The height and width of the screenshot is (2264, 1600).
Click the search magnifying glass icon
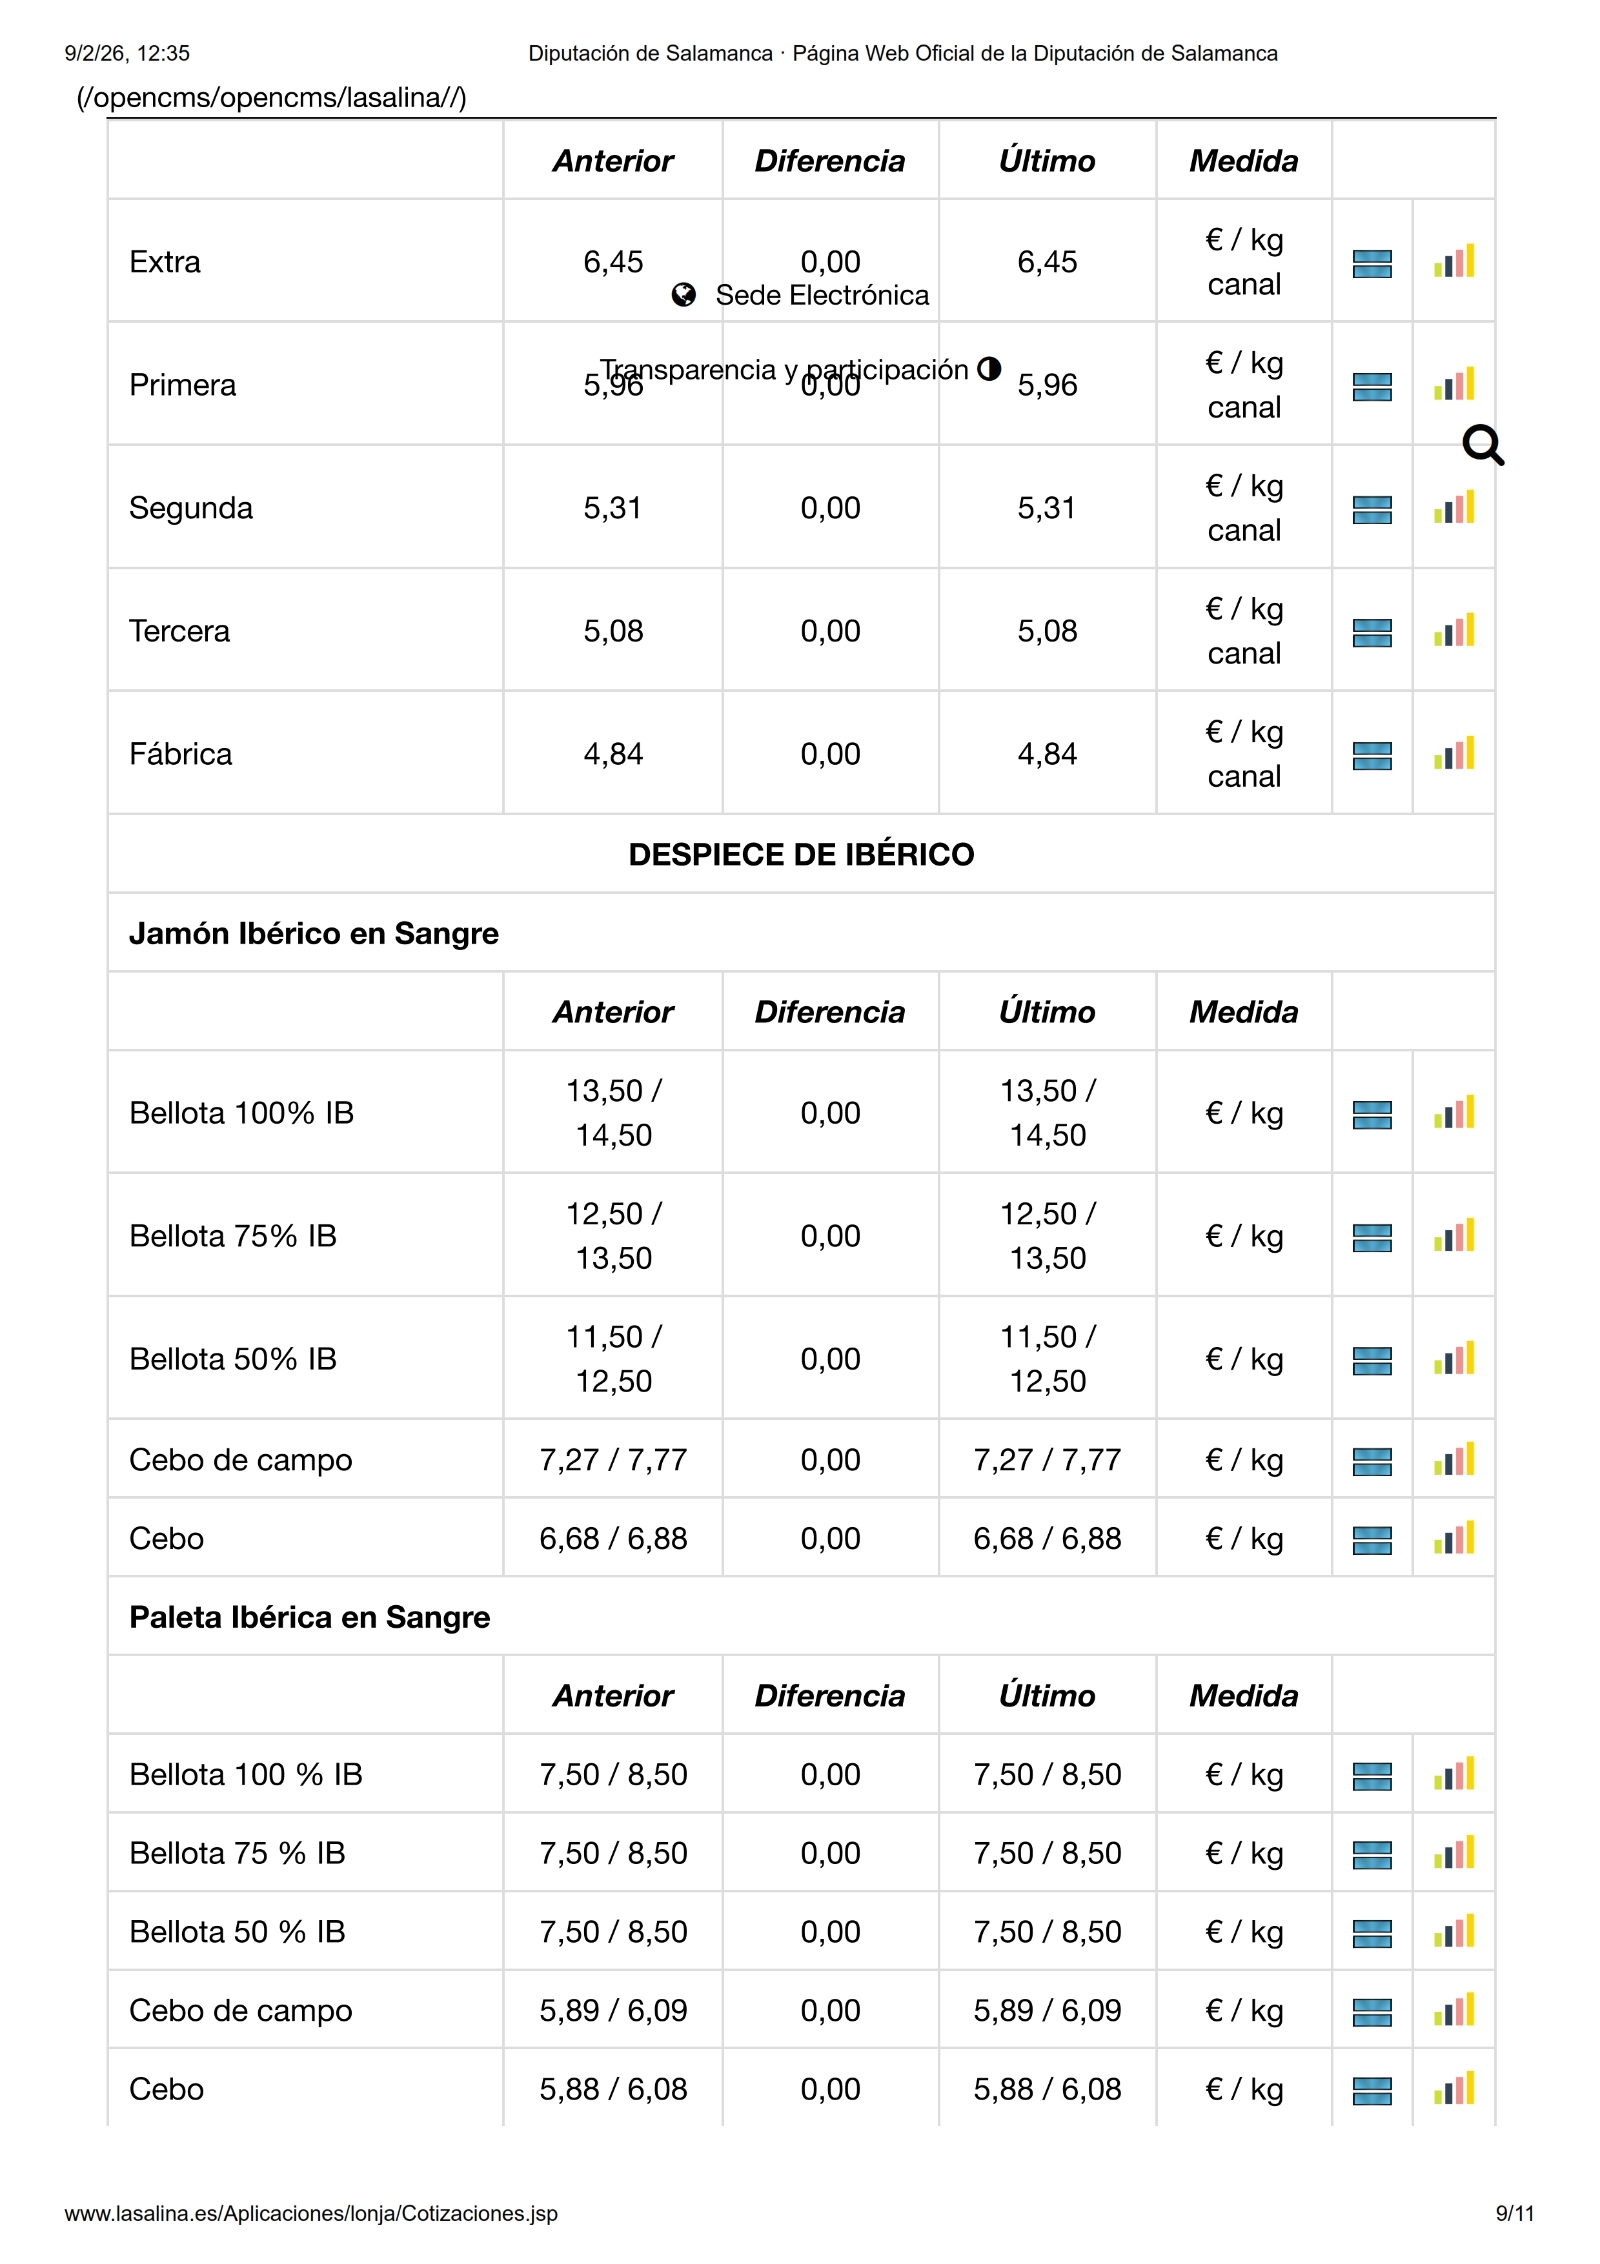(x=1482, y=445)
